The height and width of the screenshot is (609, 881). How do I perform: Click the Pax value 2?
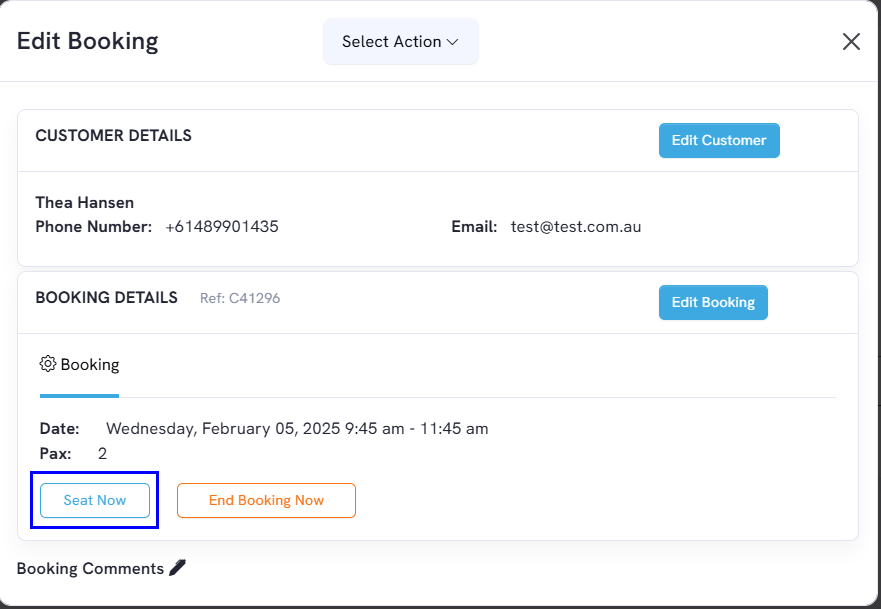click(x=102, y=453)
